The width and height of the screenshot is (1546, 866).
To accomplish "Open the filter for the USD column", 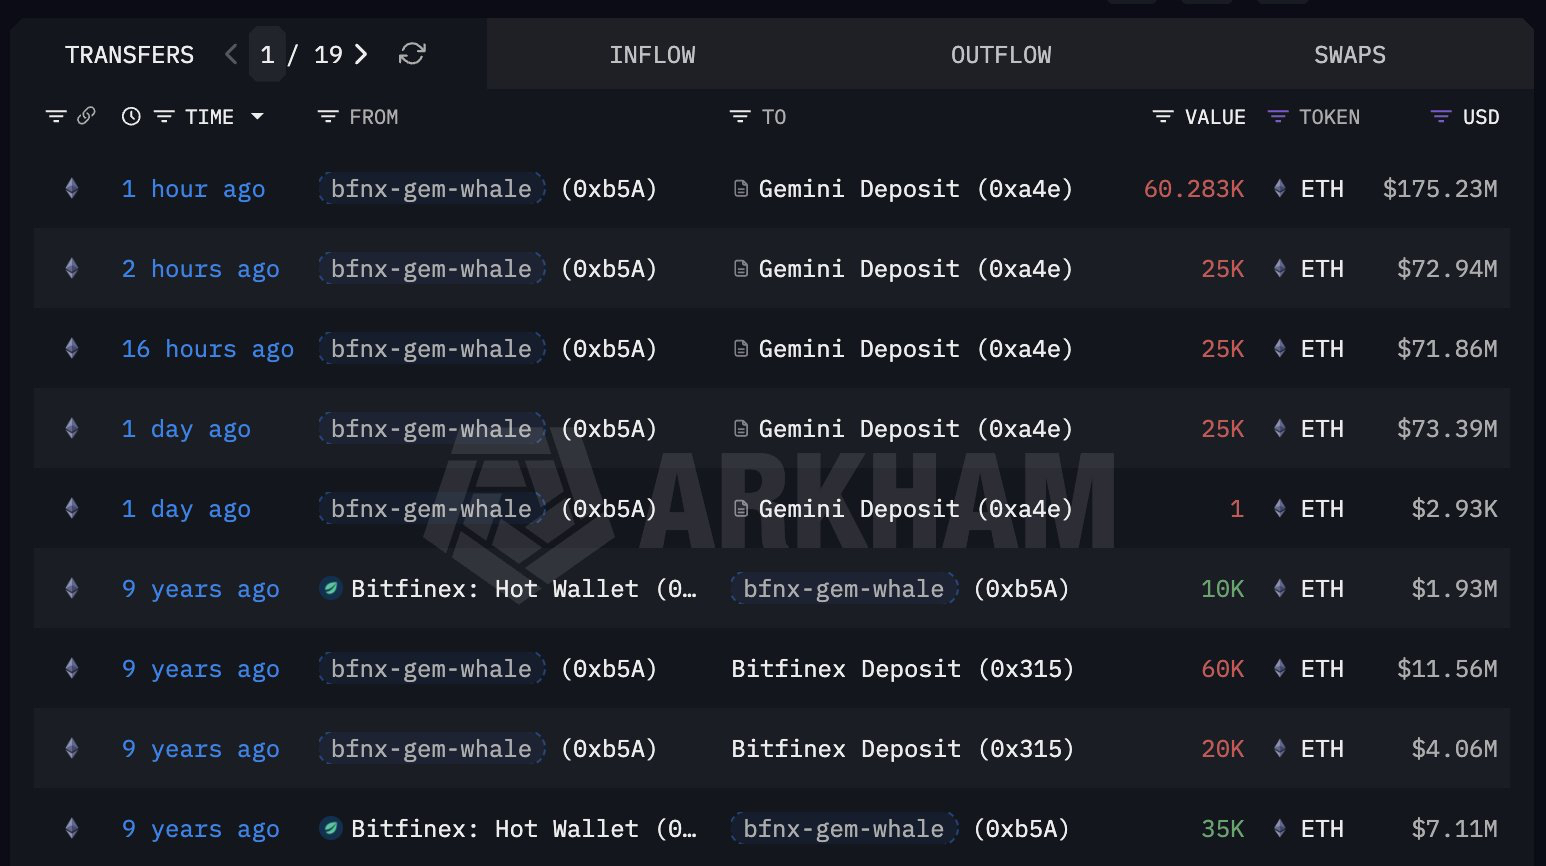I will (1439, 116).
